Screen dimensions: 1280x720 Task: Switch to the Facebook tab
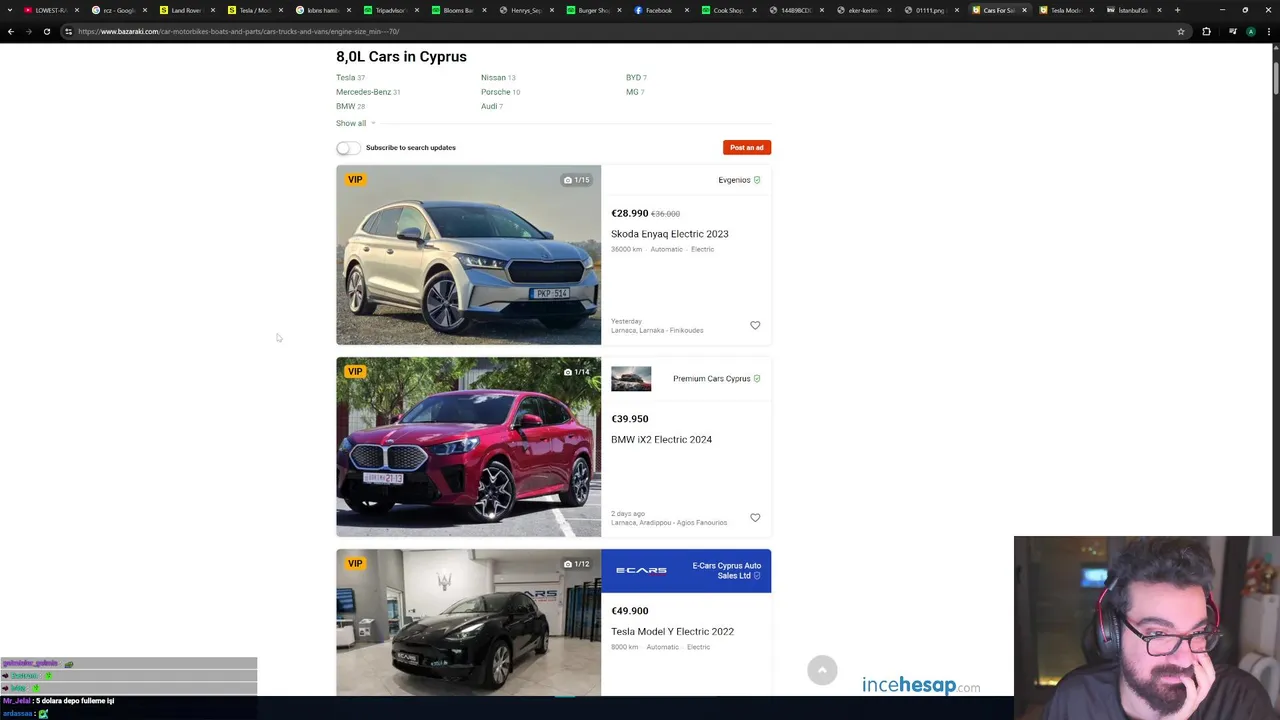click(x=660, y=10)
